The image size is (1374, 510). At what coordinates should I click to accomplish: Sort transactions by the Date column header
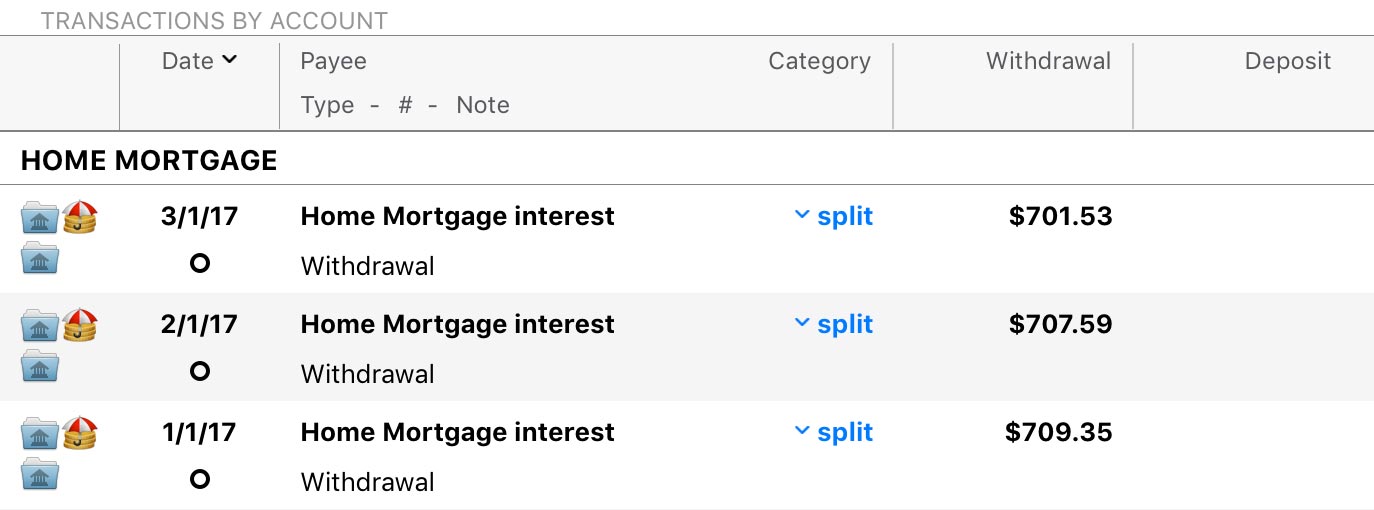coord(199,61)
